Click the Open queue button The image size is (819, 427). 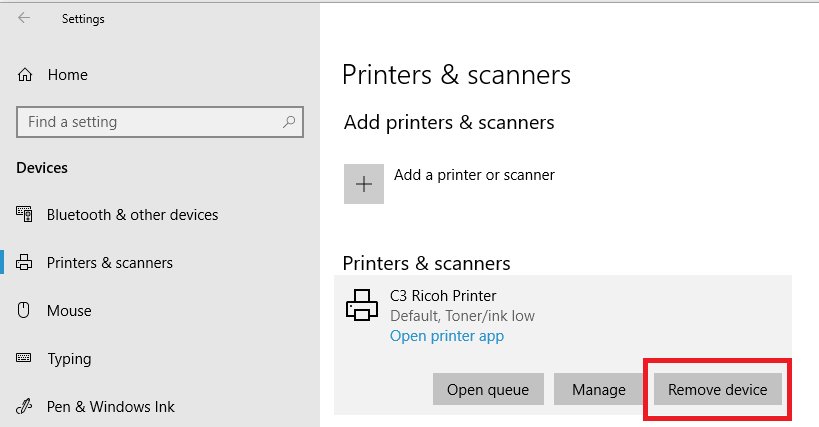point(488,389)
